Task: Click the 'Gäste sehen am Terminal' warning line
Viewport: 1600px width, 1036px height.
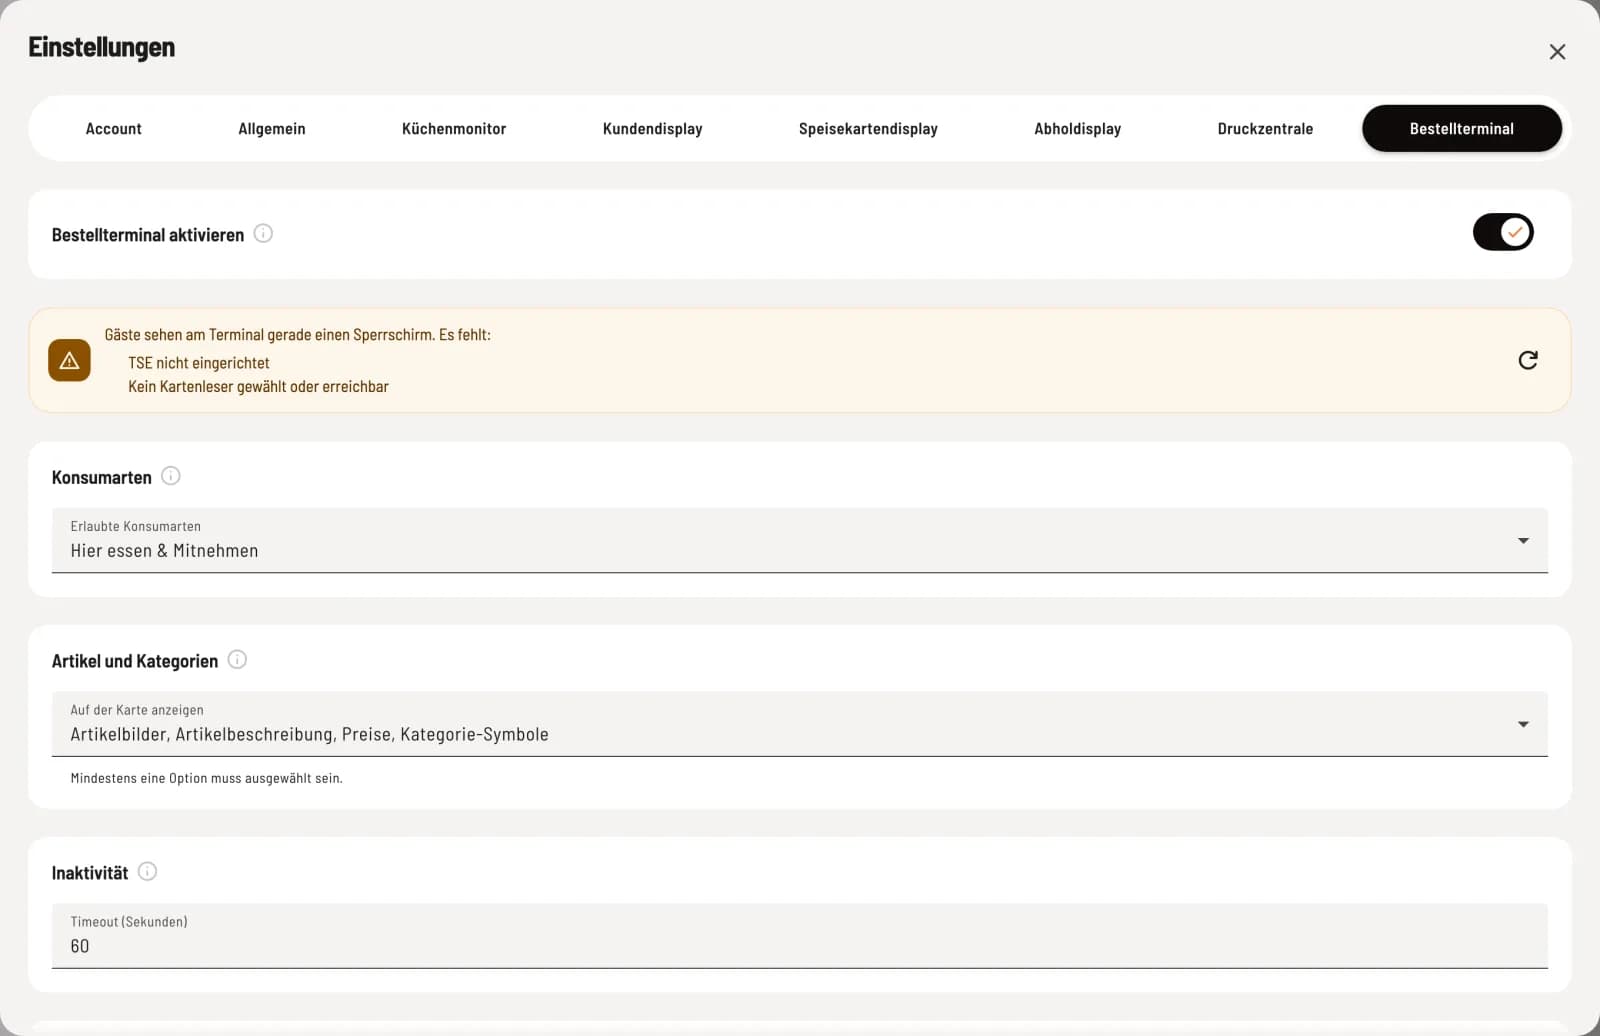Action: click(298, 335)
